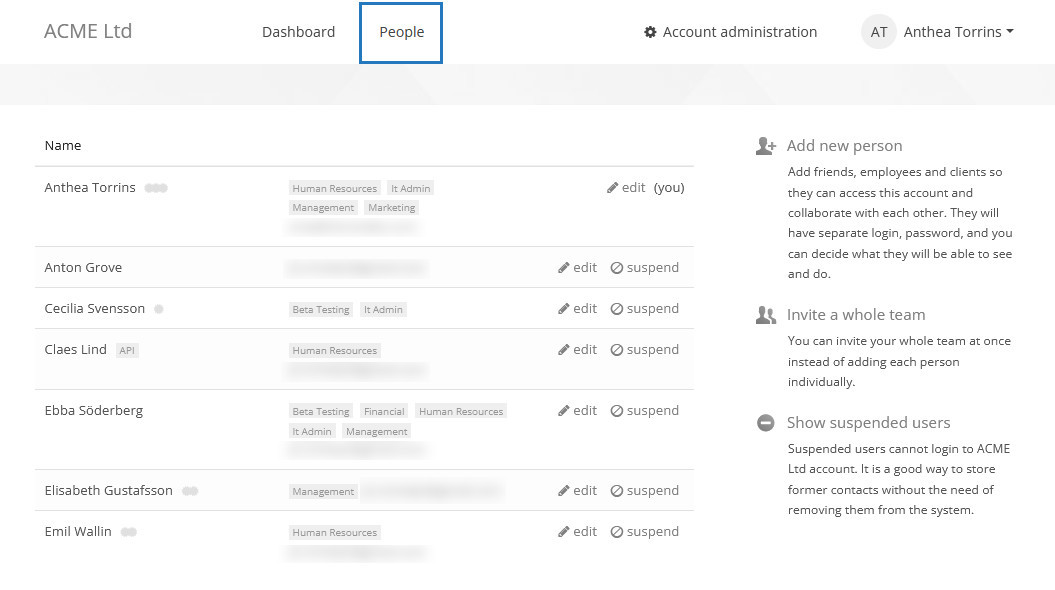Click the API tag beside Claes Lind

click(127, 349)
